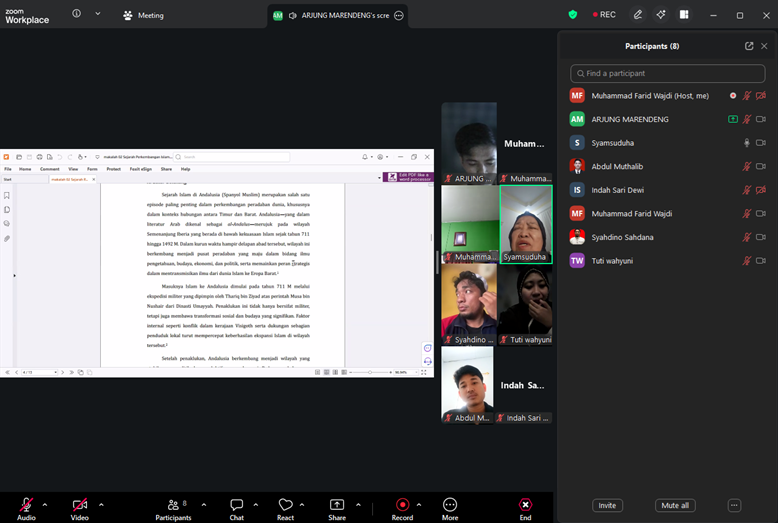Open the Share menu in shared PDF
The height and width of the screenshot is (523, 778).
[x=166, y=169]
